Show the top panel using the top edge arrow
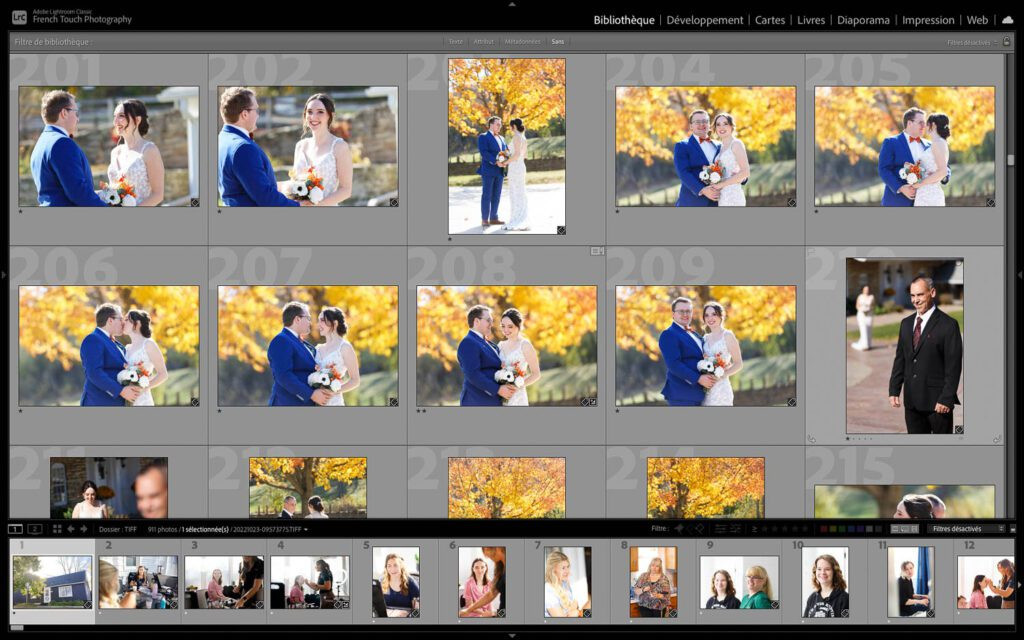Viewport: 1024px width, 640px height. click(512, 4)
